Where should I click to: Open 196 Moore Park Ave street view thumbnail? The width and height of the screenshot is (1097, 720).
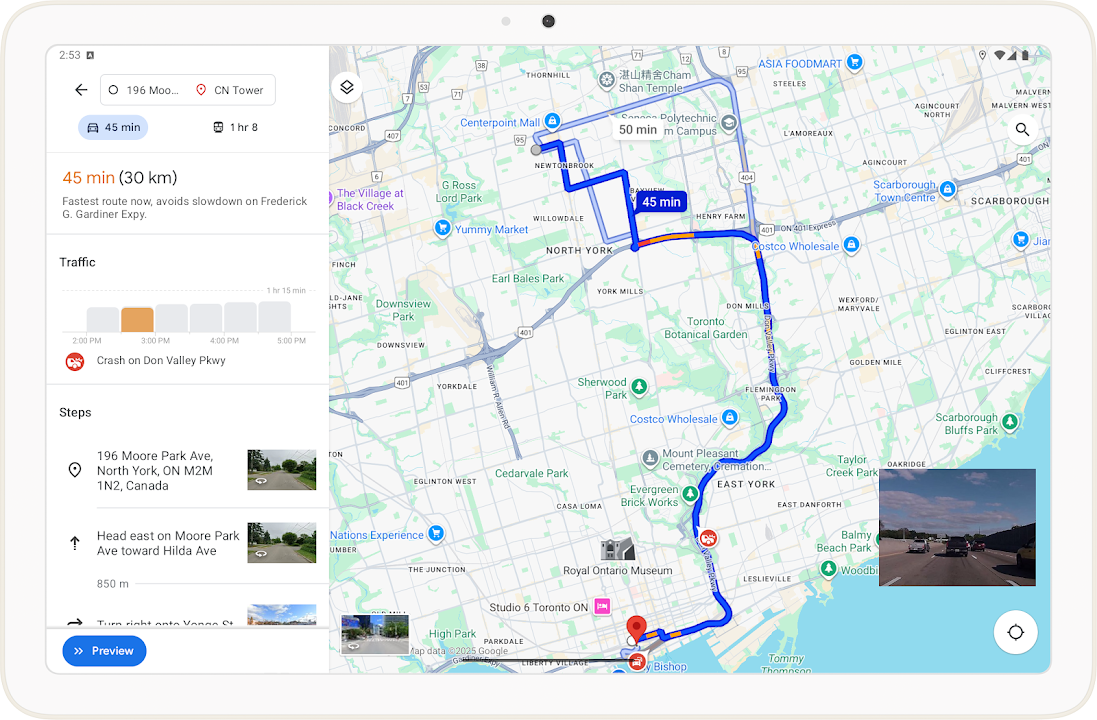(281, 470)
